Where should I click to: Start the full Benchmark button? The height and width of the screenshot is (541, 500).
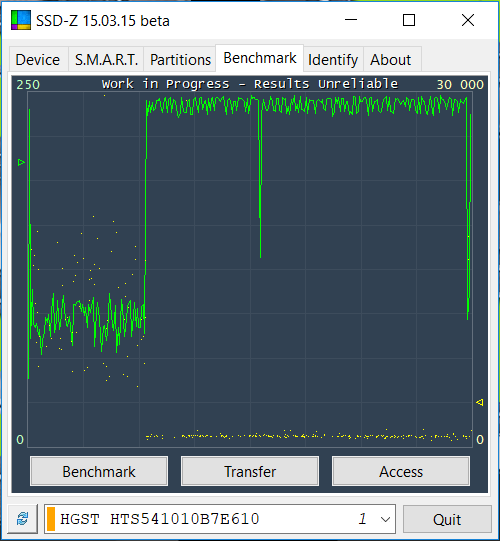tap(99, 471)
